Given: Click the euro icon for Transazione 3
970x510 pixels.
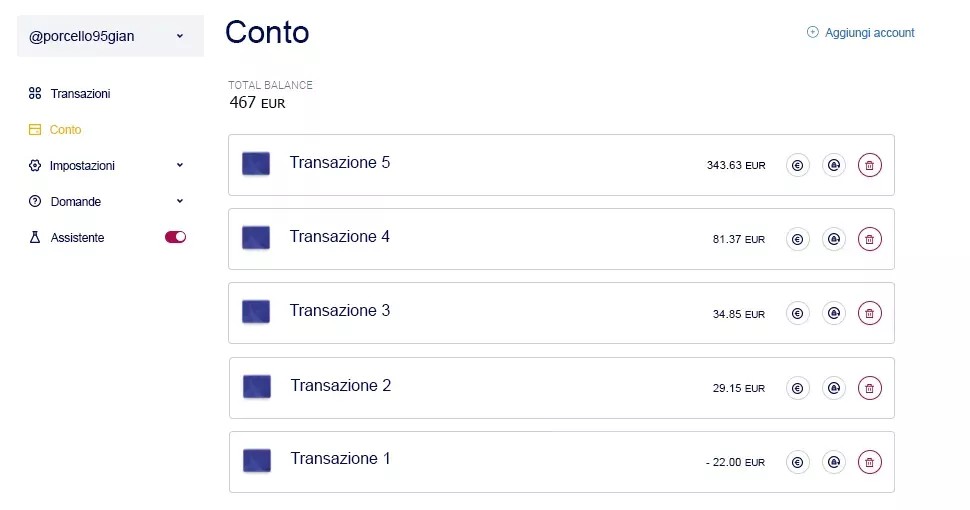Looking at the screenshot, I should [x=797, y=313].
